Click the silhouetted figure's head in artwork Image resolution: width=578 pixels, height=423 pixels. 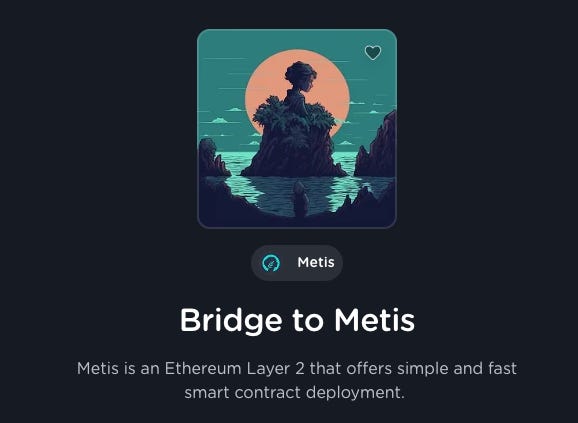coord(299,76)
